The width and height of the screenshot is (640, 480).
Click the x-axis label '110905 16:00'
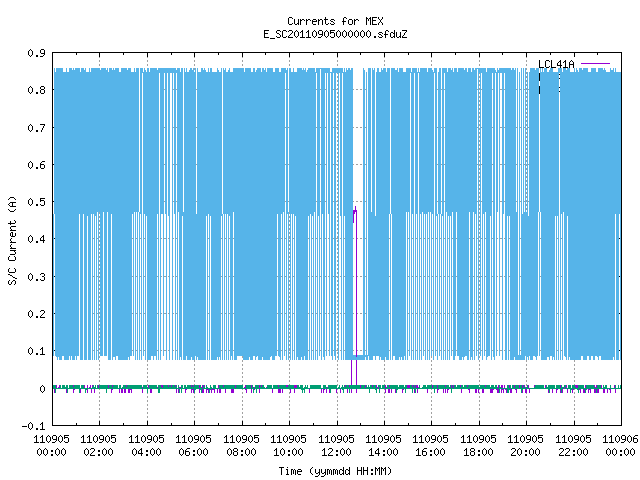pyautogui.click(x=431, y=446)
